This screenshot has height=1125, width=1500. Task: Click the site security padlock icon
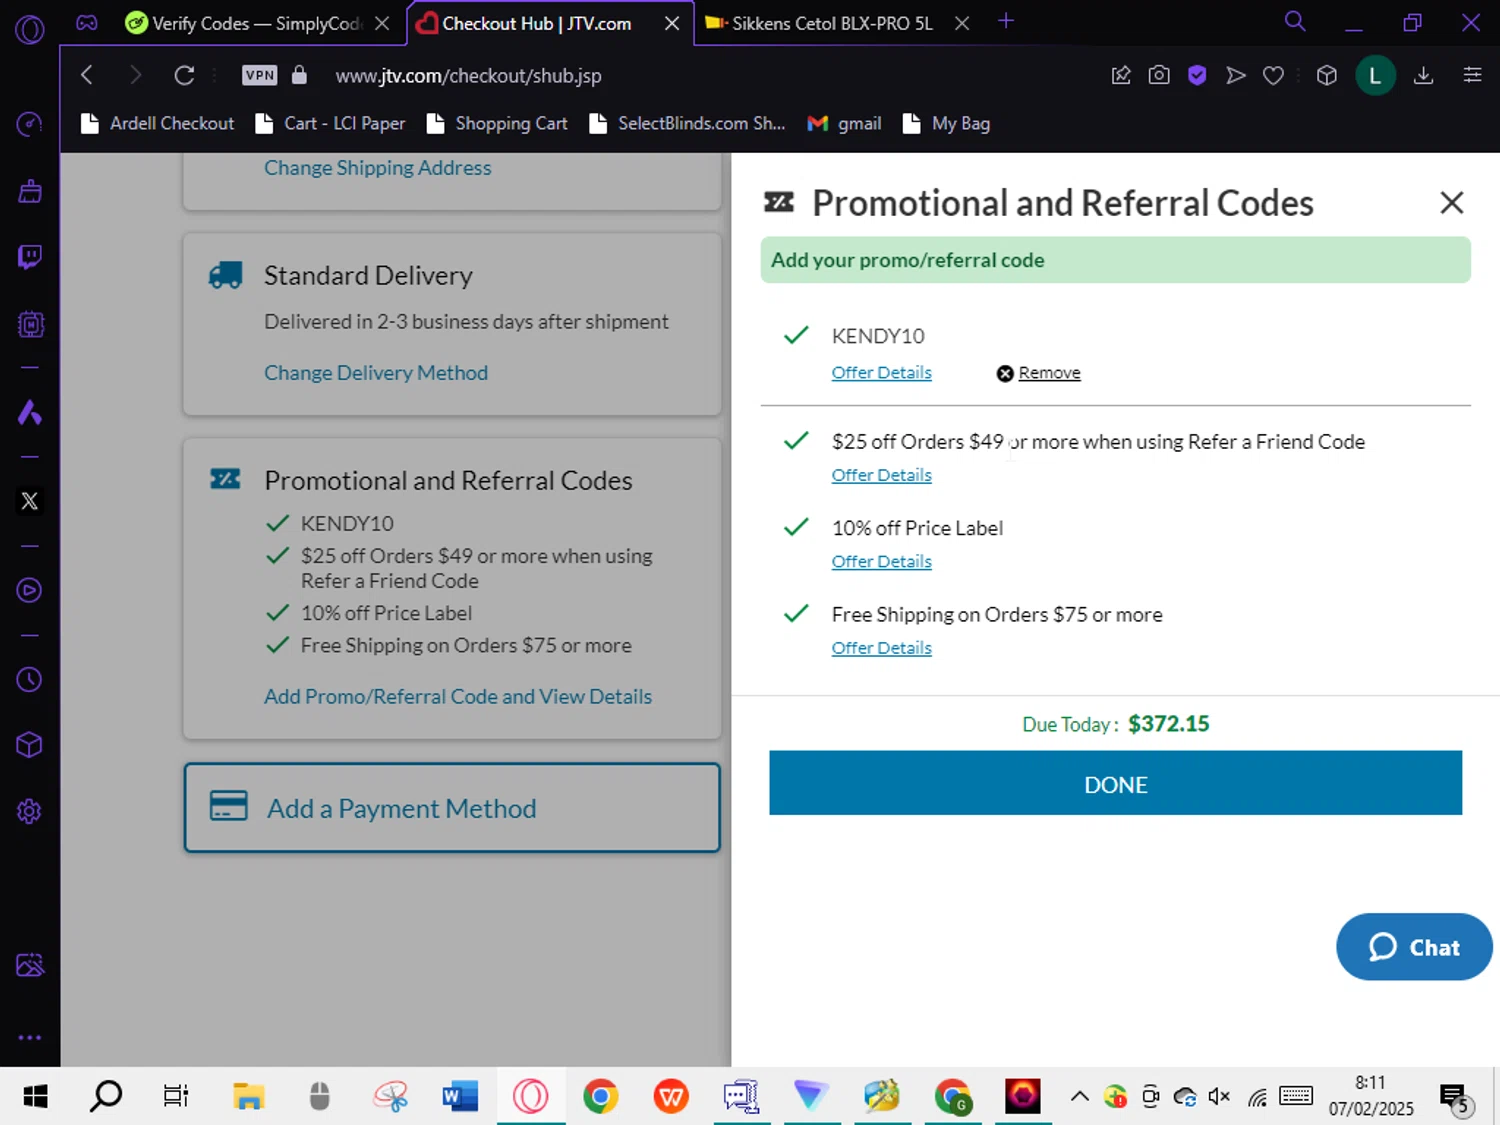click(299, 75)
